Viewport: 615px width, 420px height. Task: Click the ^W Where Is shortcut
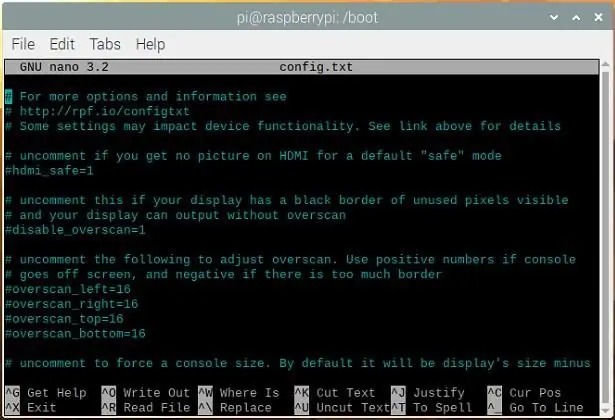238,393
